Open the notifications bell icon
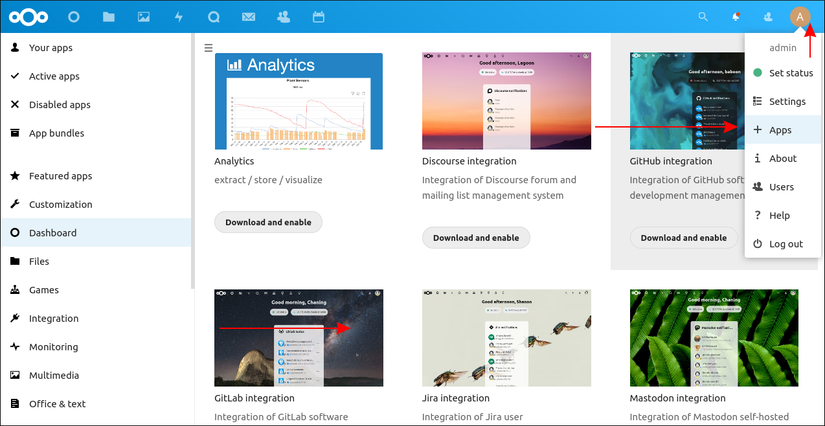 click(736, 17)
